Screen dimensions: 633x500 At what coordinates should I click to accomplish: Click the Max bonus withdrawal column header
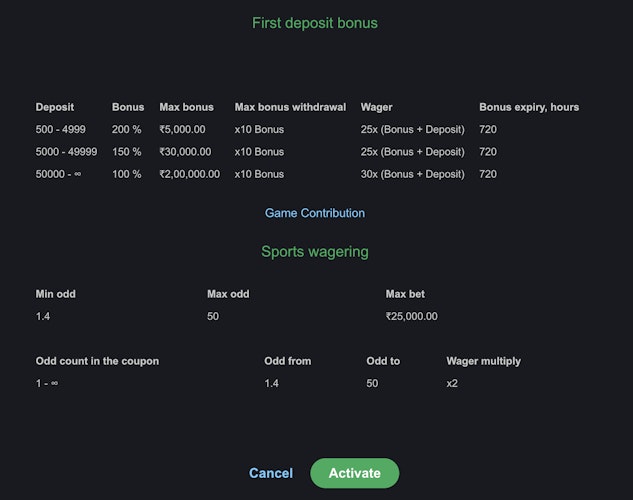(290, 107)
